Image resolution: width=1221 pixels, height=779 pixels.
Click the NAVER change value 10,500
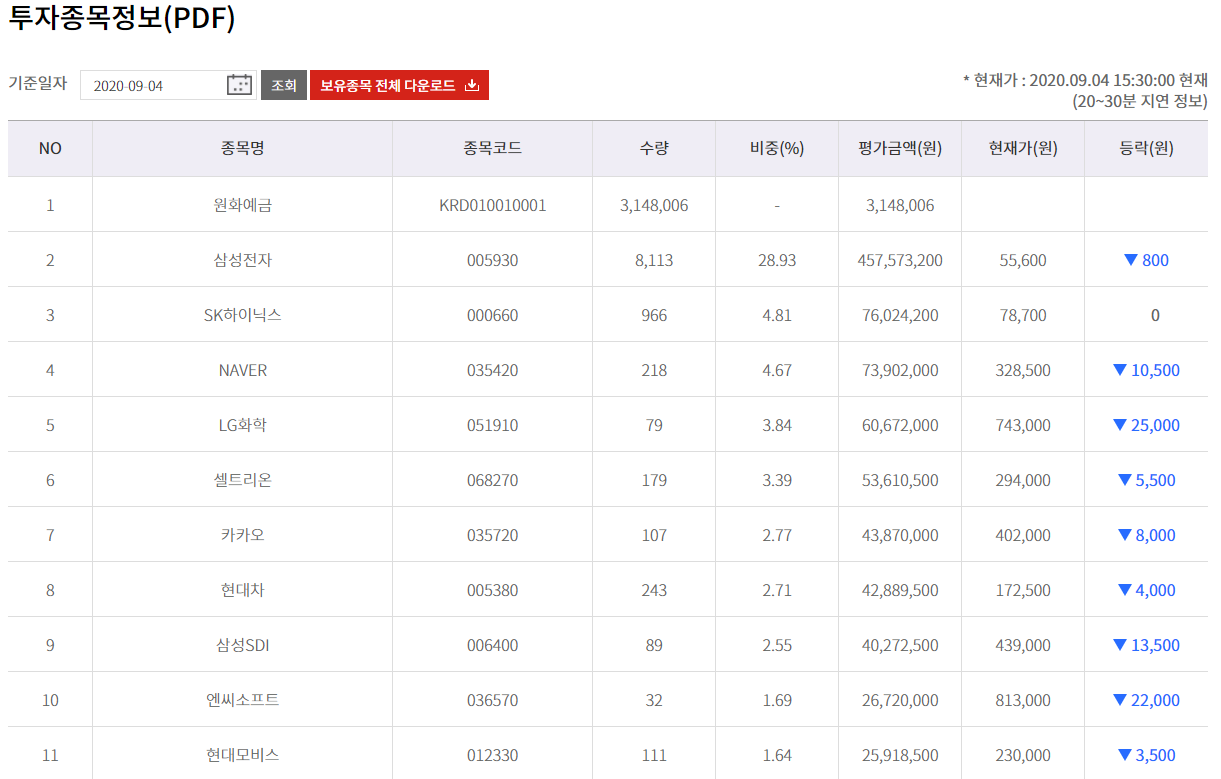pos(1146,370)
